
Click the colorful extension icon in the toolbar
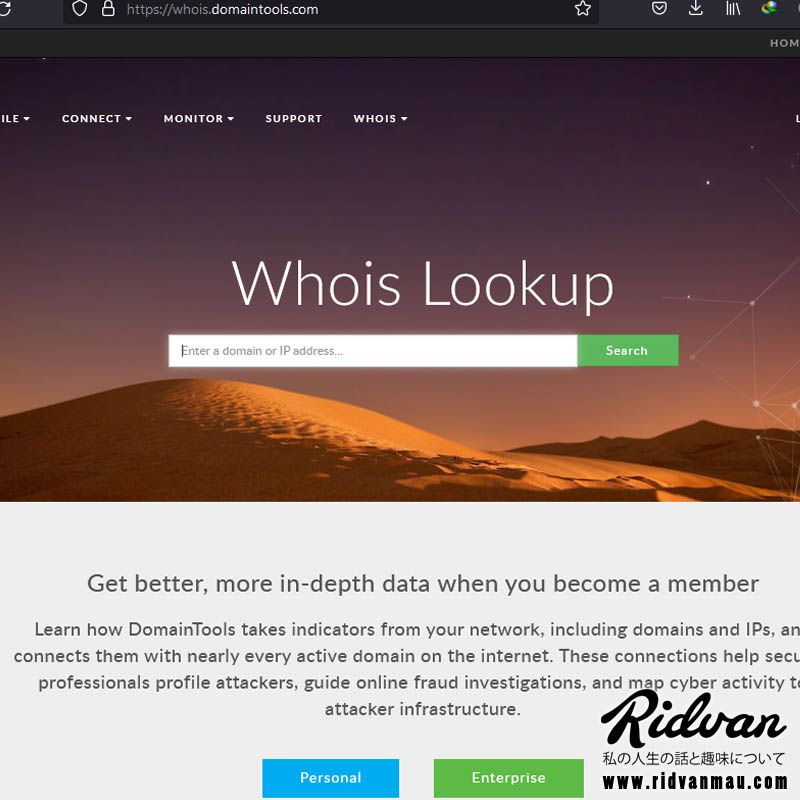pos(769,9)
